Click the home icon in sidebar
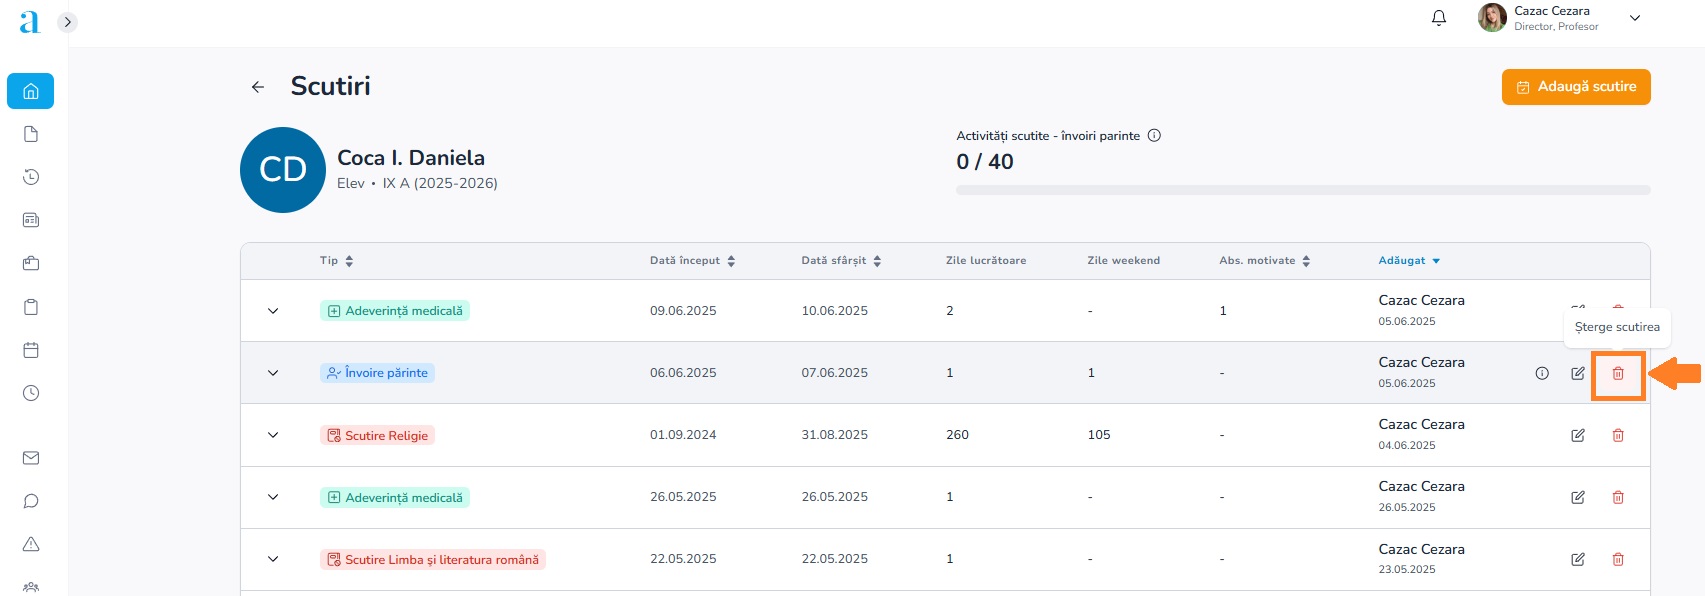Image resolution: width=1705 pixels, height=596 pixels. tap(31, 91)
